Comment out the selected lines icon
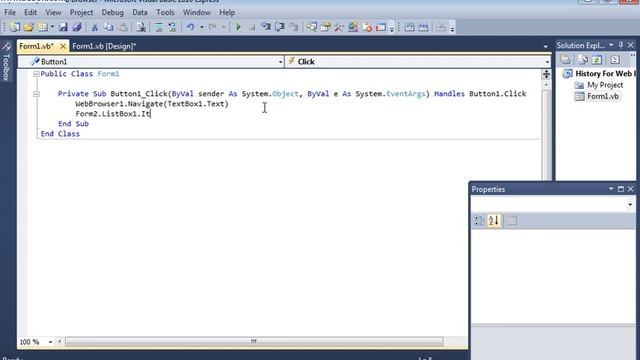Image resolution: width=640 pixels, height=360 pixels. click(x=159, y=27)
